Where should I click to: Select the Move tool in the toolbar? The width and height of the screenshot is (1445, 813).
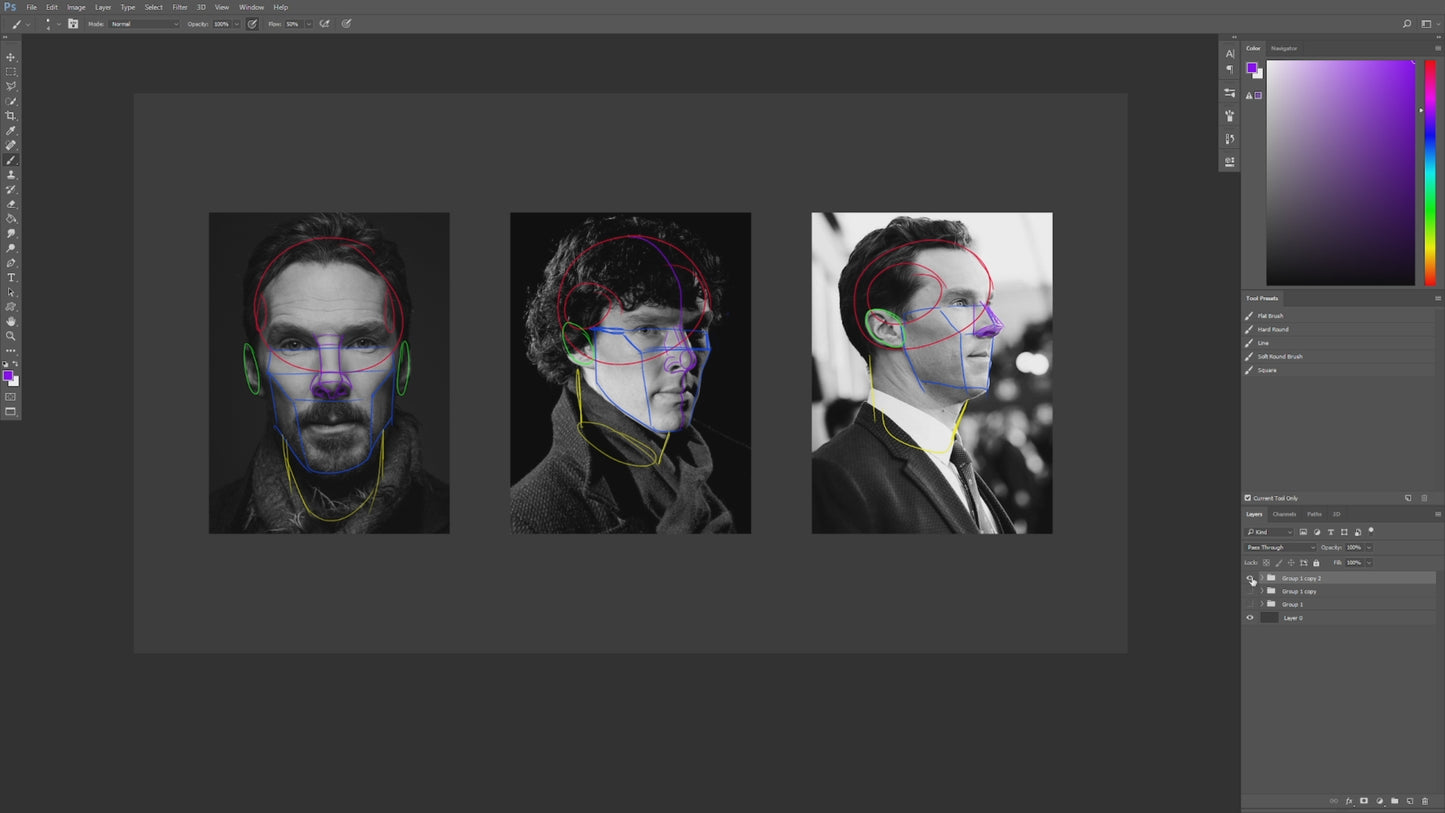pyautogui.click(x=11, y=57)
